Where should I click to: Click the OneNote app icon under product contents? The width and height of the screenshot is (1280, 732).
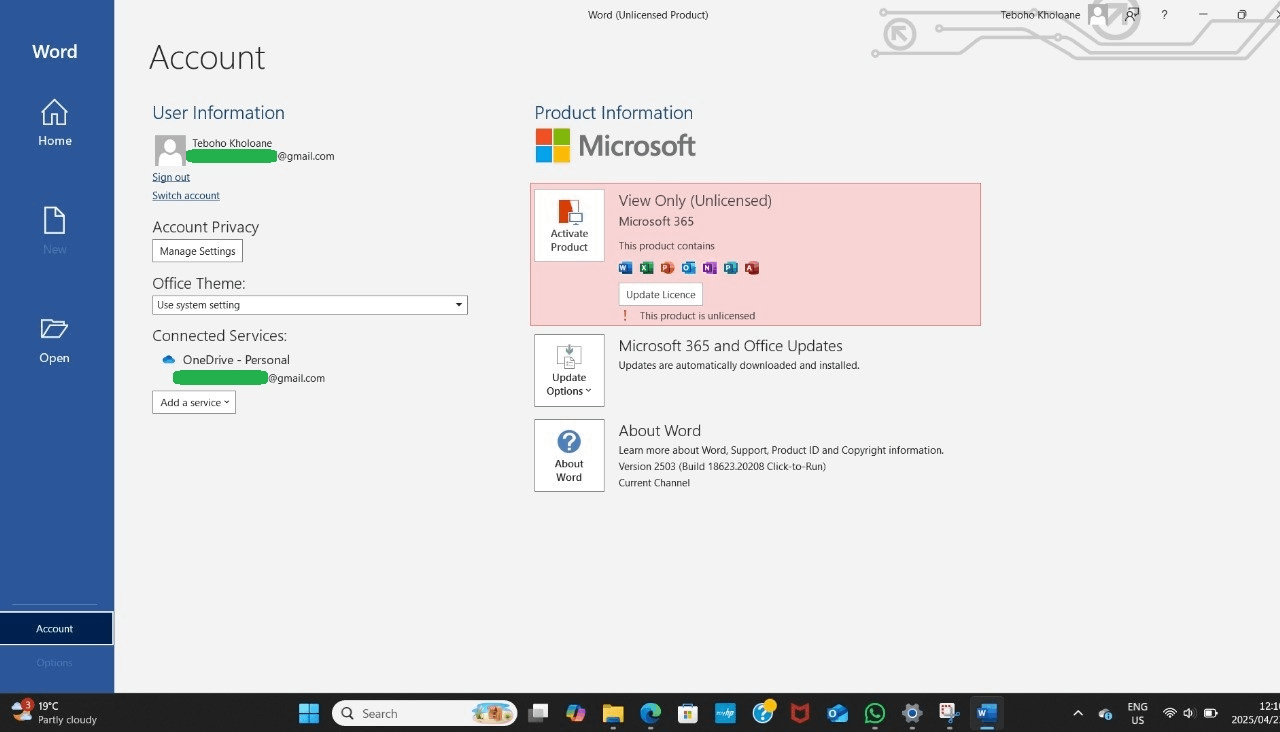[x=709, y=267]
